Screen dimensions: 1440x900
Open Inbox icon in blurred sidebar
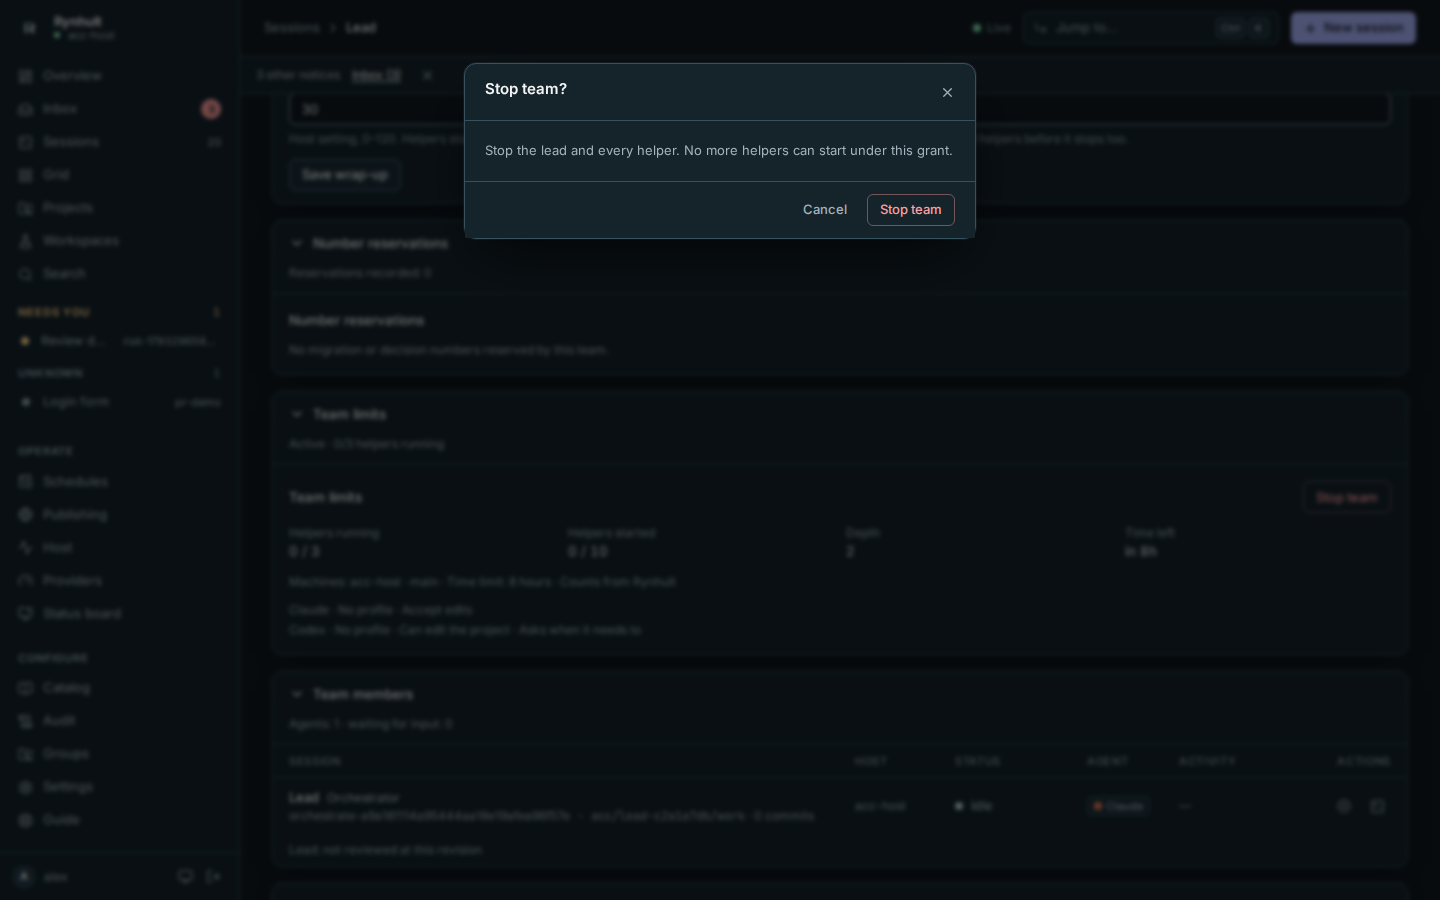click(x=26, y=109)
